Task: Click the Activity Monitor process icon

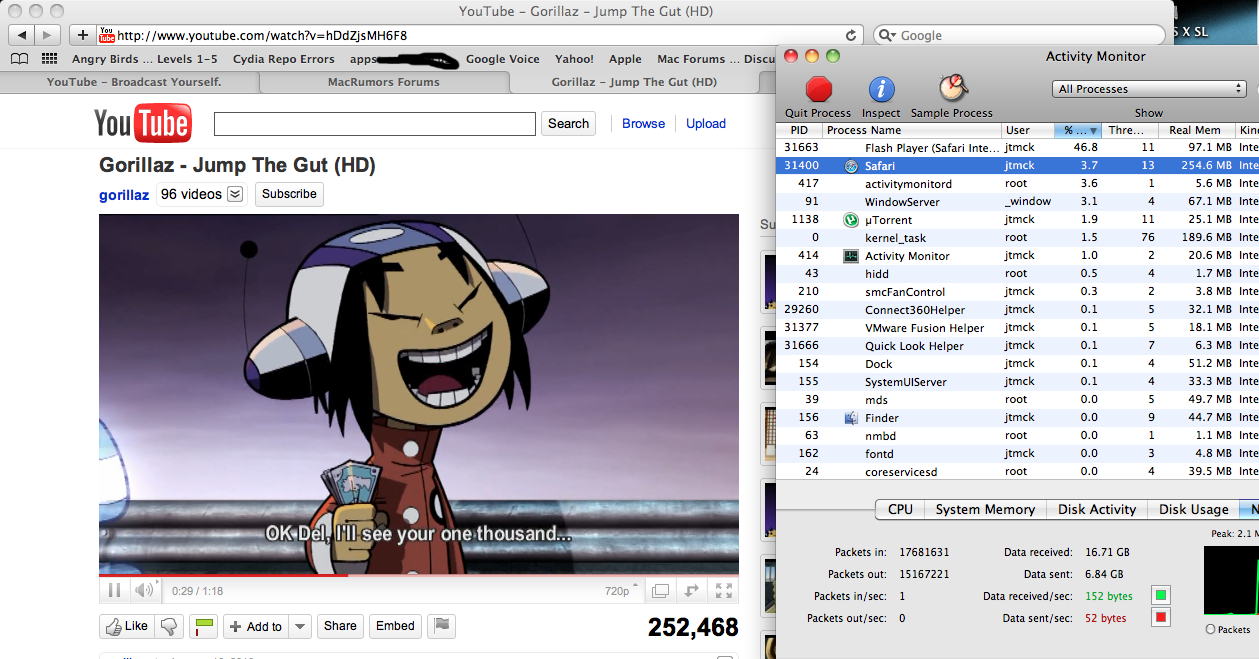Action: tap(851, 256)
